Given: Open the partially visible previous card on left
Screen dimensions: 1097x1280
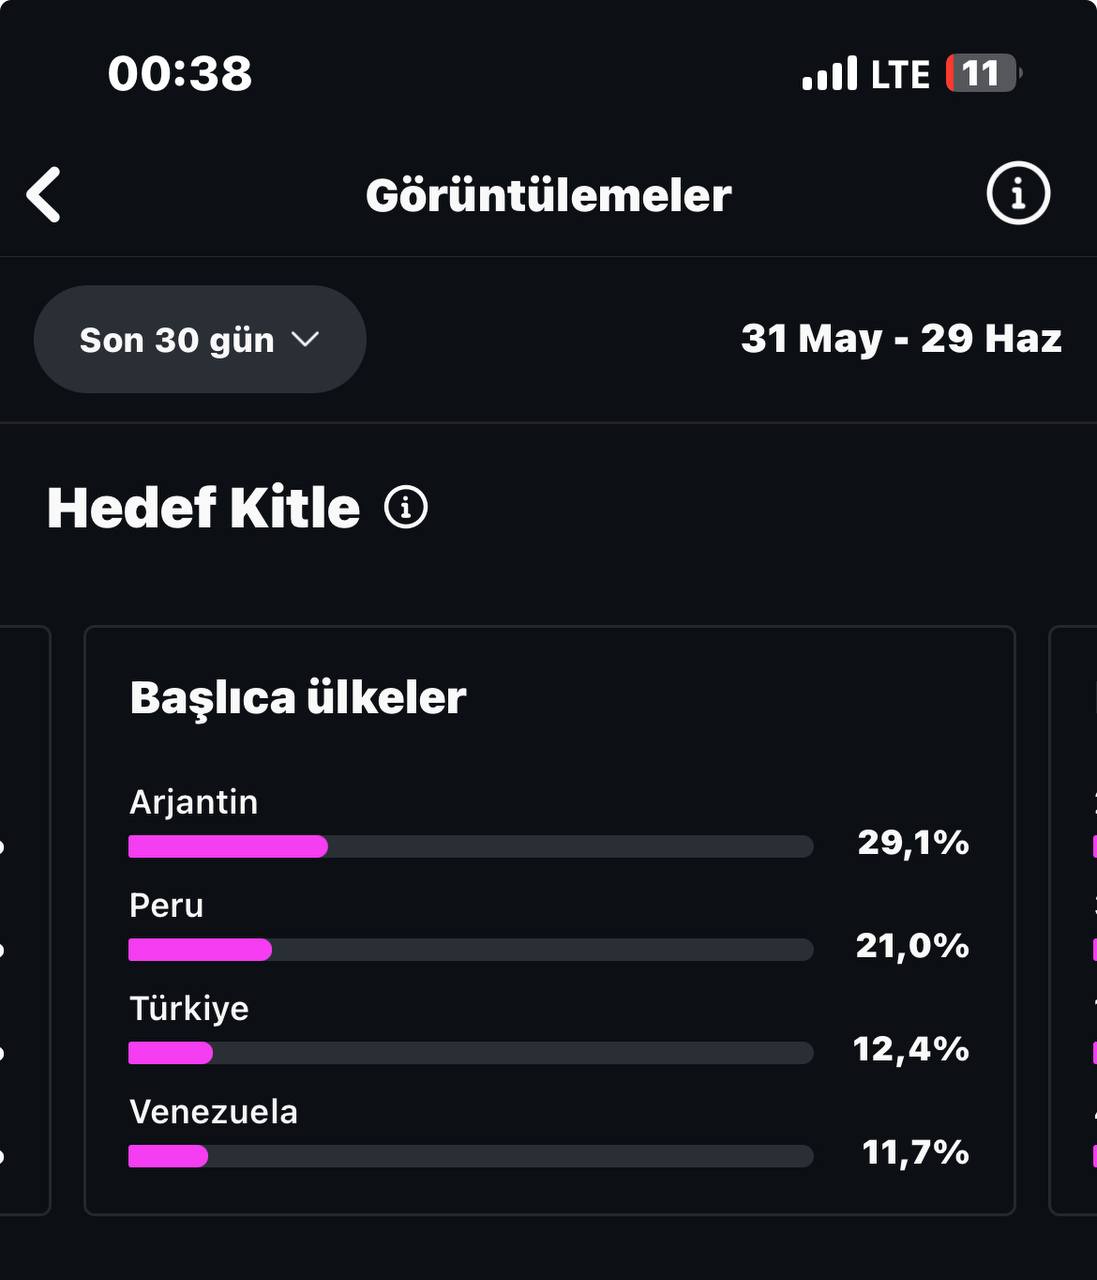Looking at the screenshot, I should point(25,920).
